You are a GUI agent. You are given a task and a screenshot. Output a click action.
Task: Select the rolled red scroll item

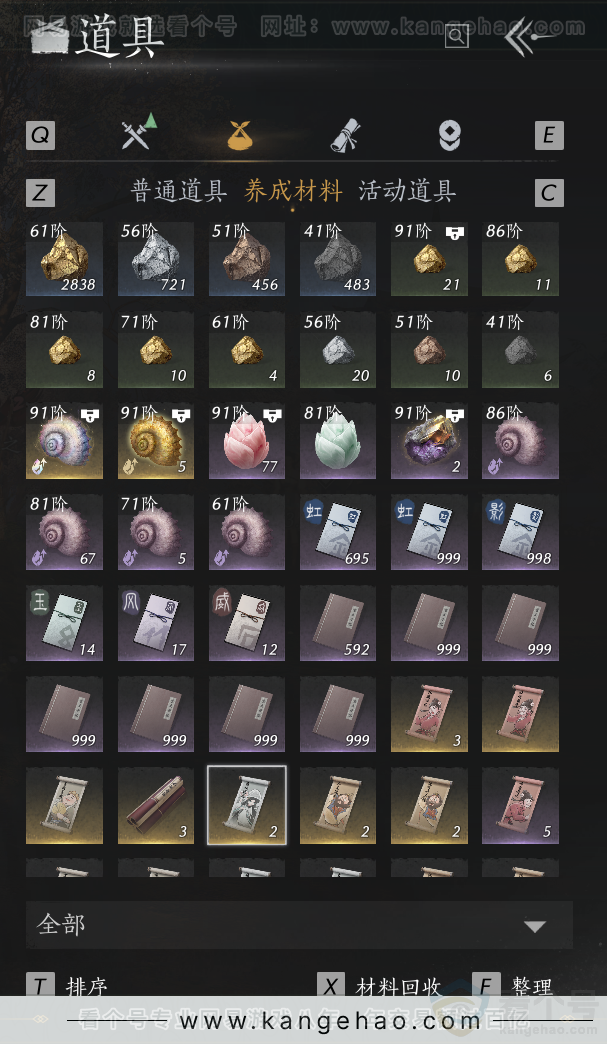point(156,805)
